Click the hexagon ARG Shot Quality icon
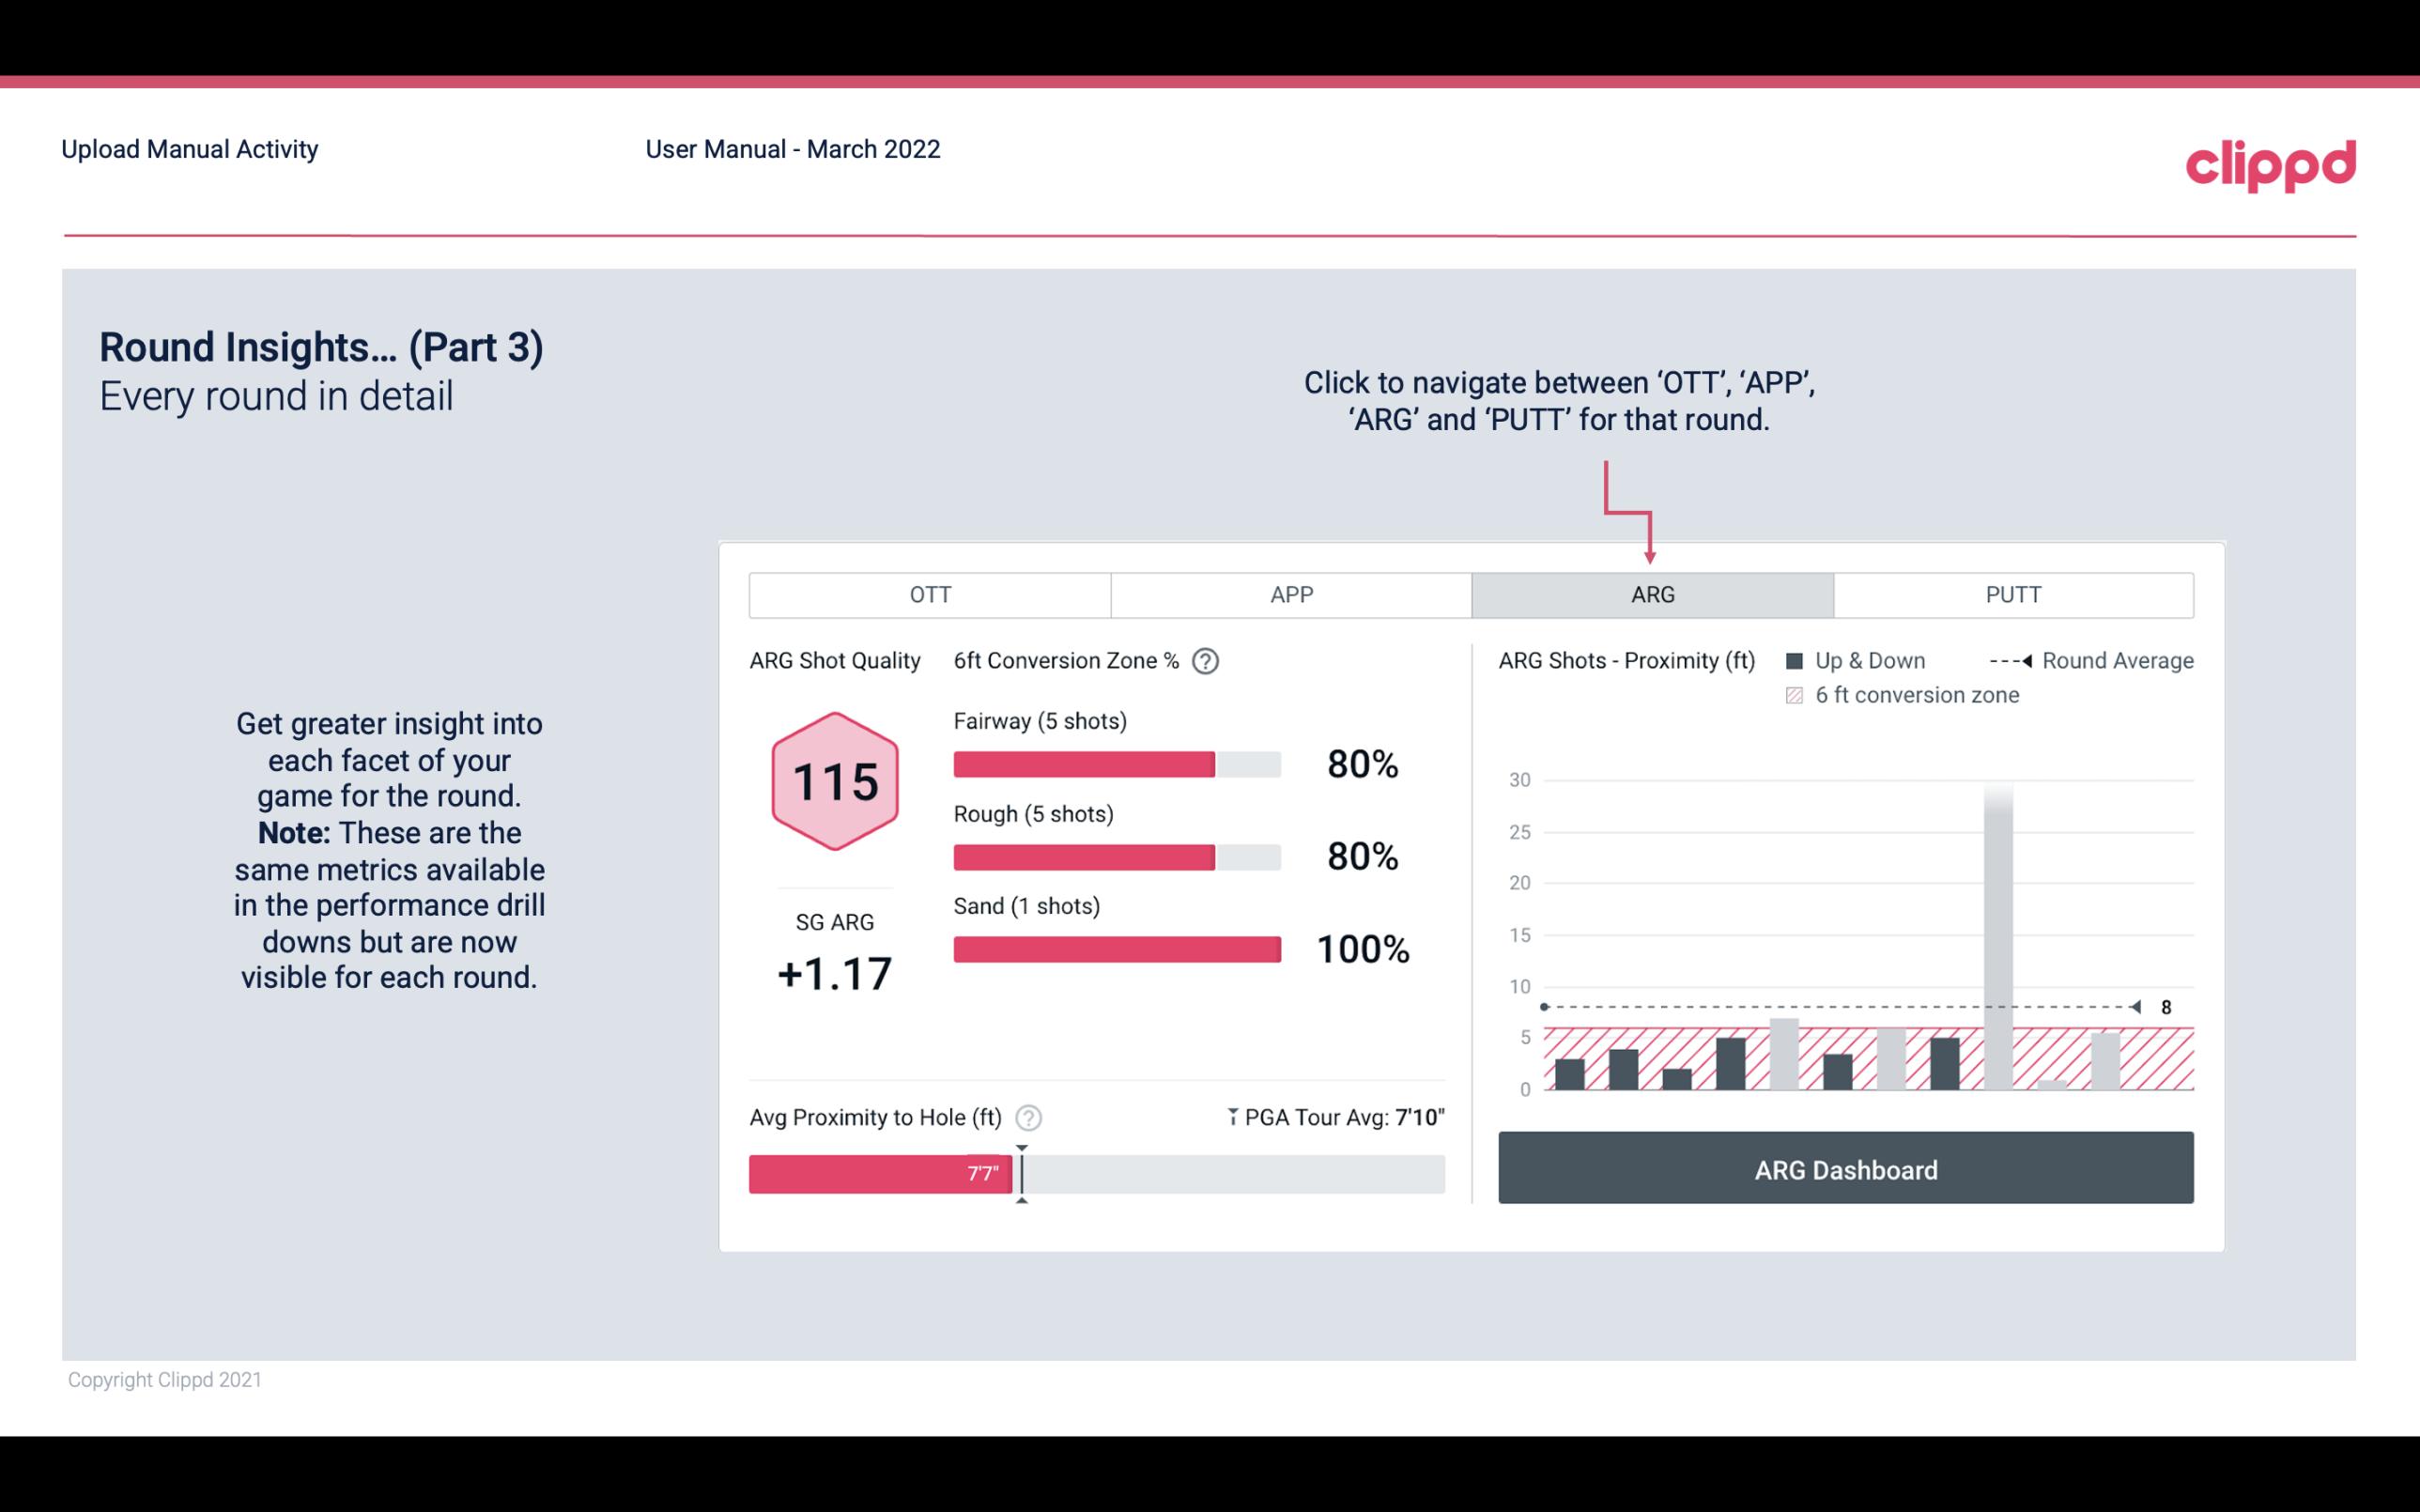This screenshot has width=2420, height=1512. tap(834, 782)
